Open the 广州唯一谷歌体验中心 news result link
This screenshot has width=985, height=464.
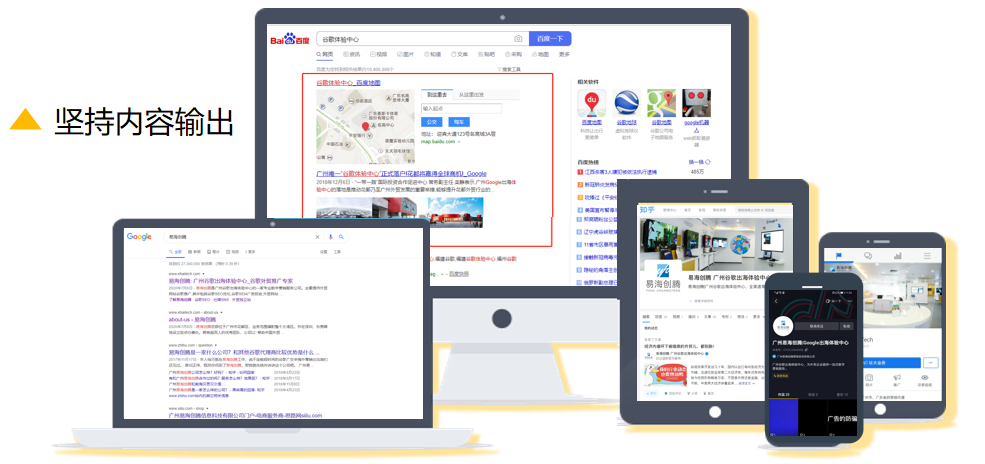(401, 173)
